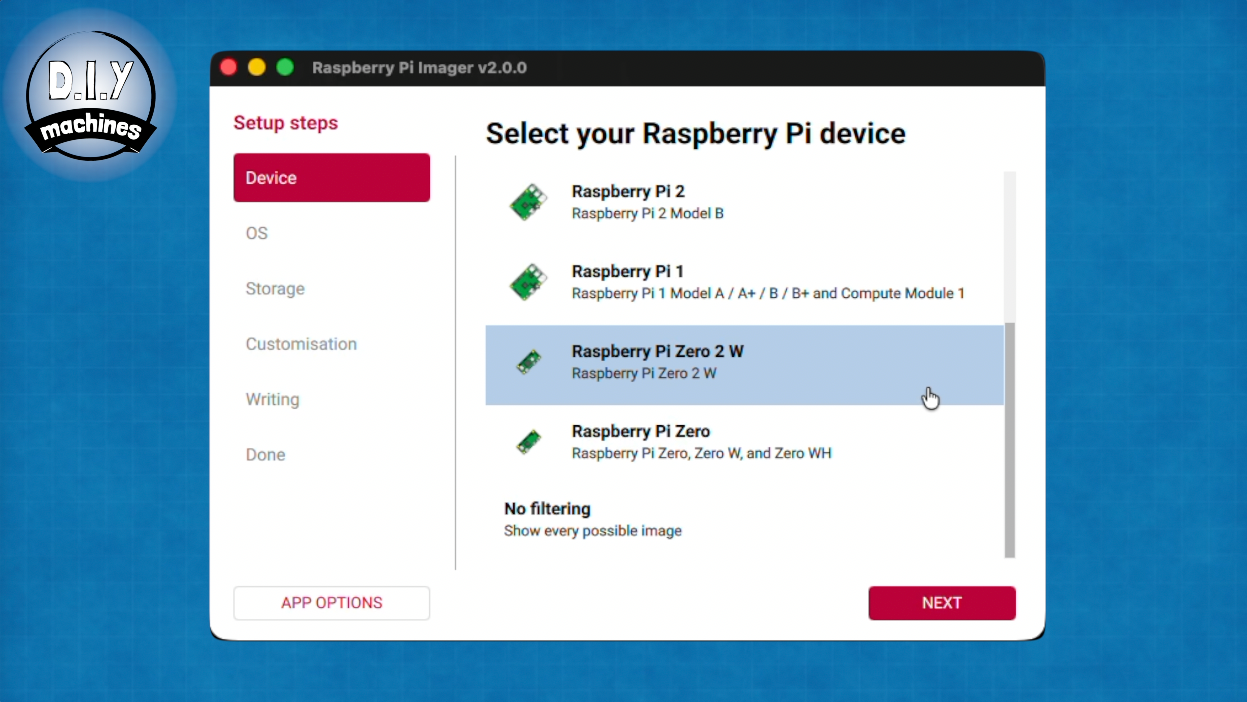The width and height of the screenshot is (1247, 702).
Task: Click the D.I.Y Machines logo
Action: click(x=90, y=92)
